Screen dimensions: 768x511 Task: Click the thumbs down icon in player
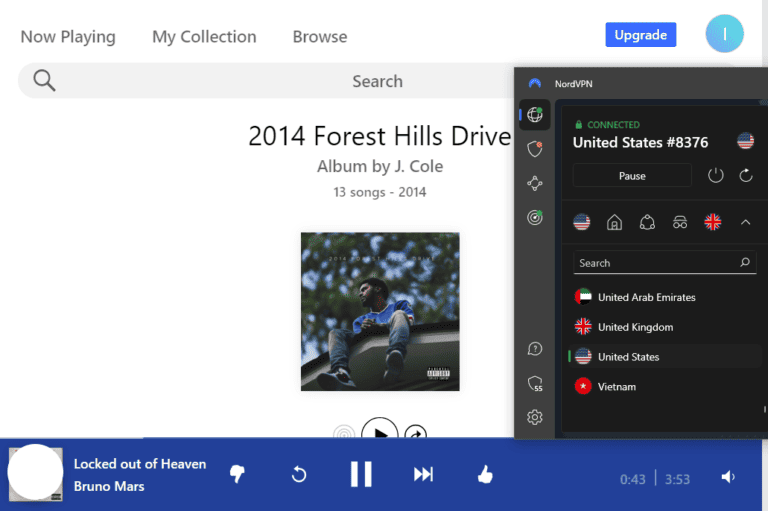pos(237,474)
